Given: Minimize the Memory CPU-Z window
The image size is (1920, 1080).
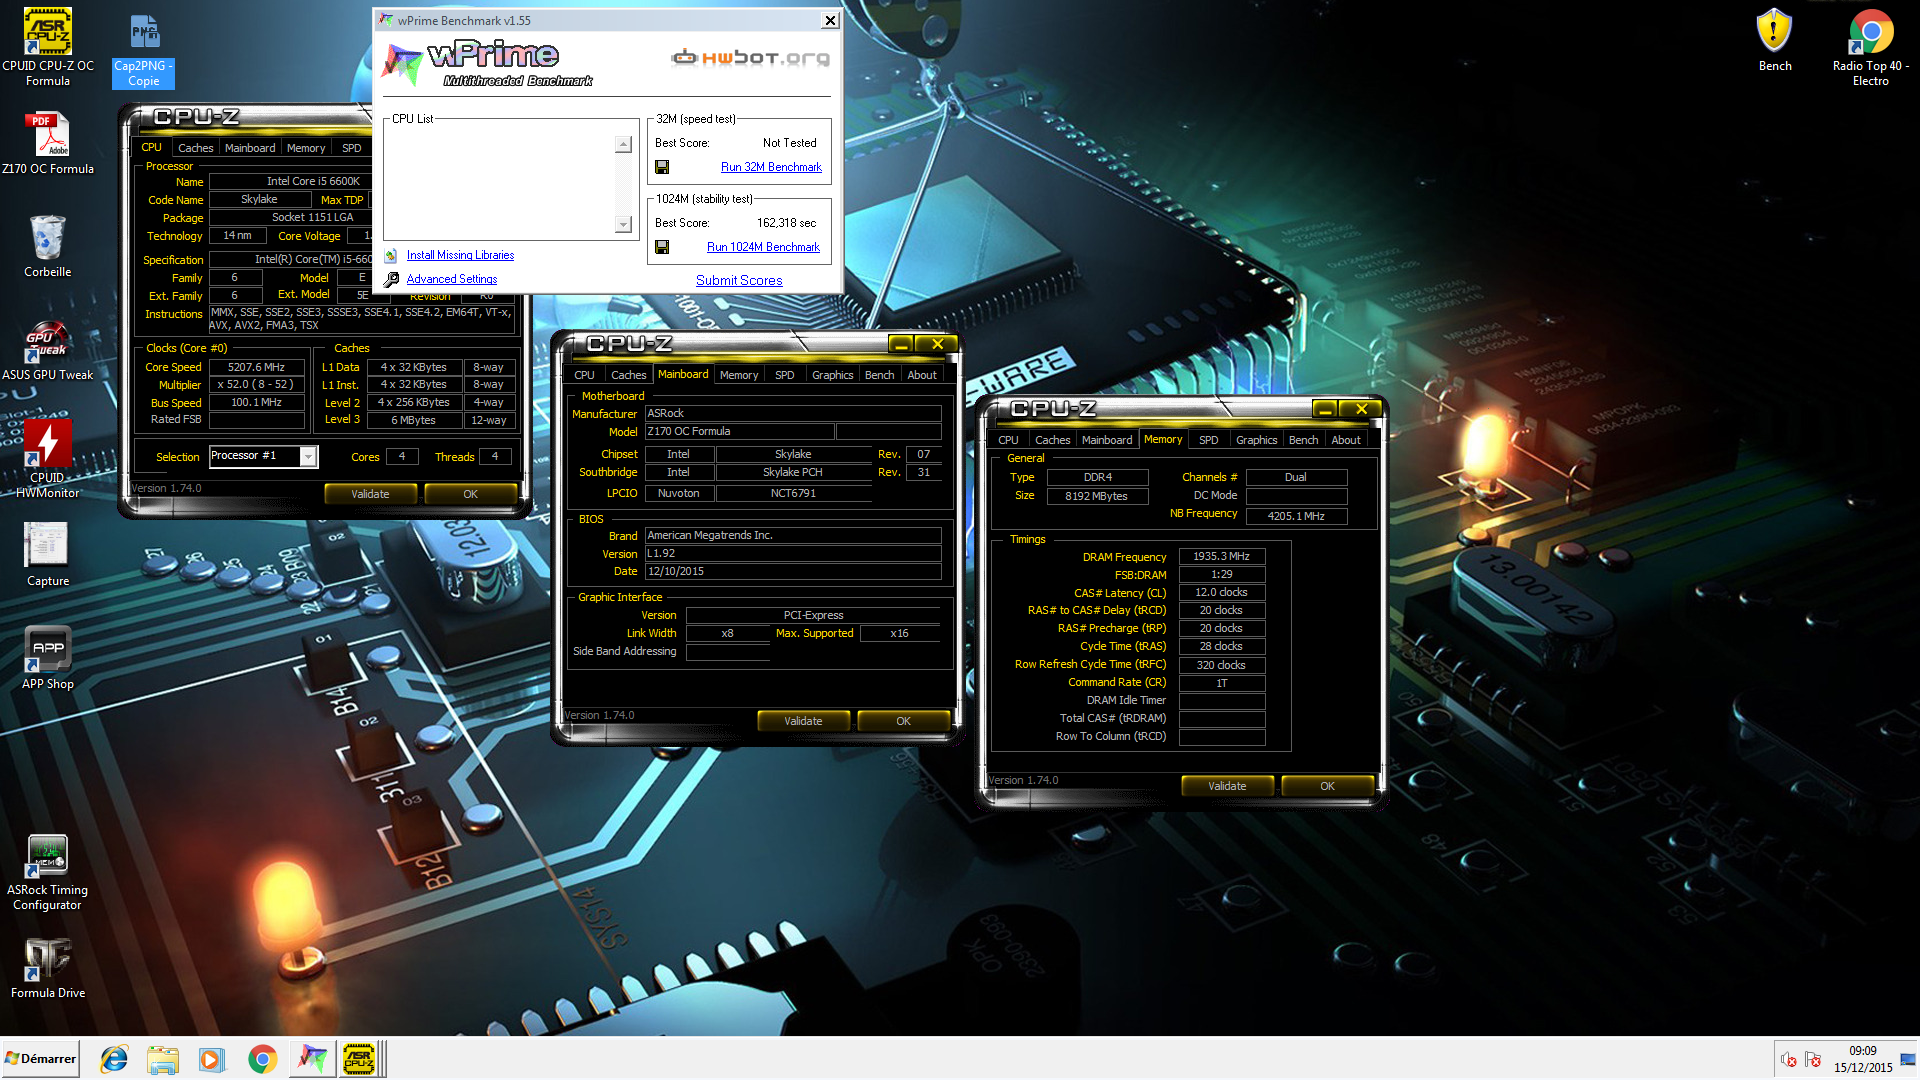Looking at the screenshot, I should [1325, 409].
